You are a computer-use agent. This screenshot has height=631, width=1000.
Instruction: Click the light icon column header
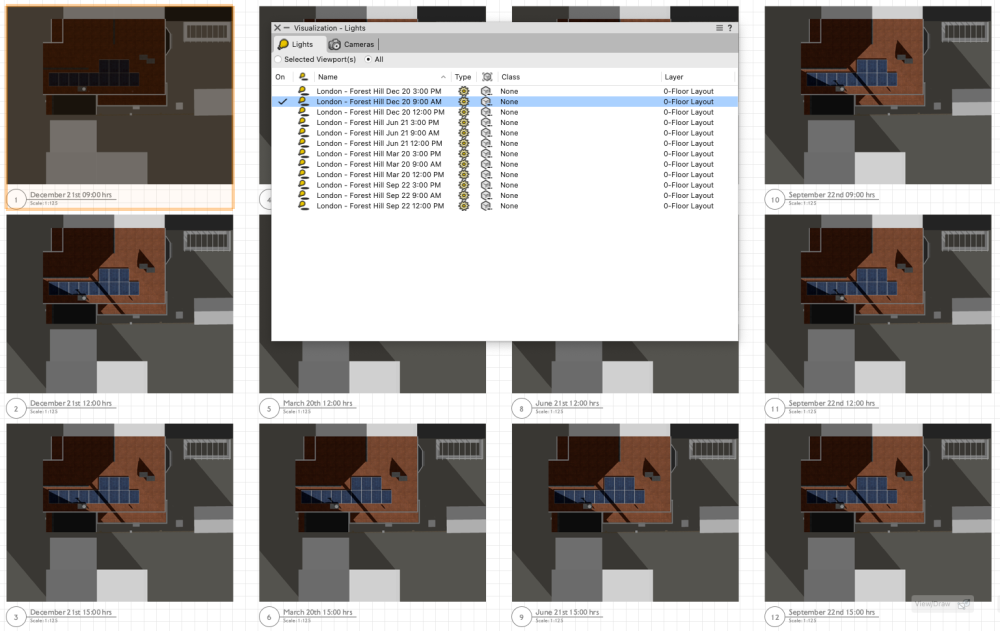tap(302, 77)
